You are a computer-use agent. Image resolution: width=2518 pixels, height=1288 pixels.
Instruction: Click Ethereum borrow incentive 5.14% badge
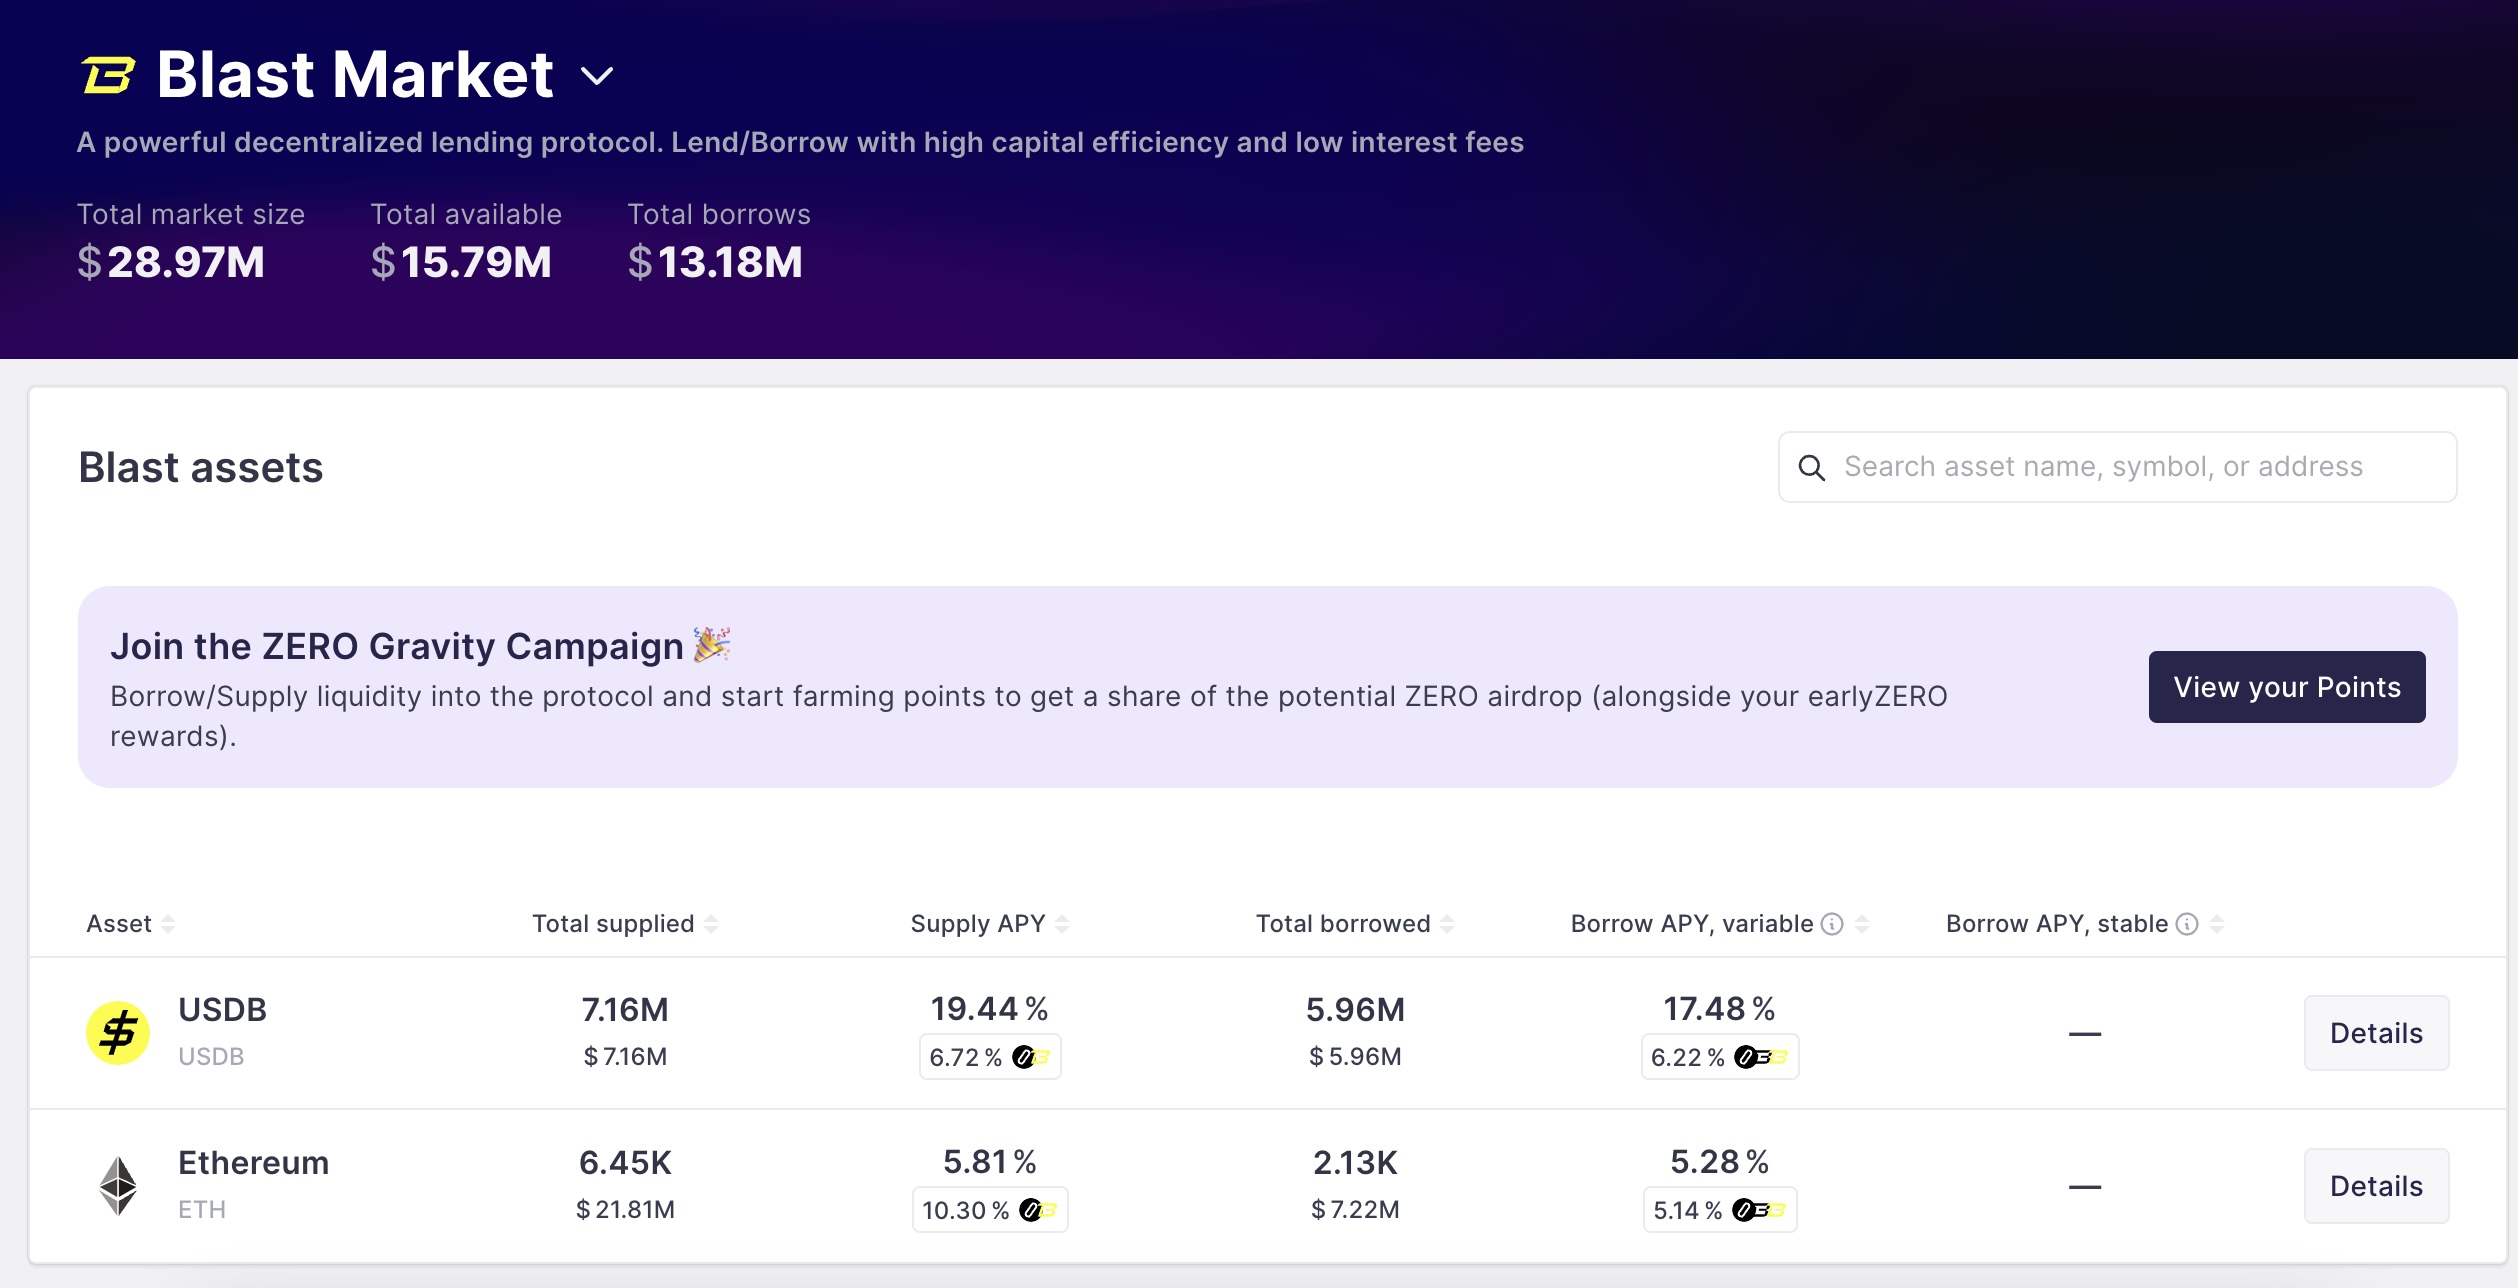coord(1720,1210)
